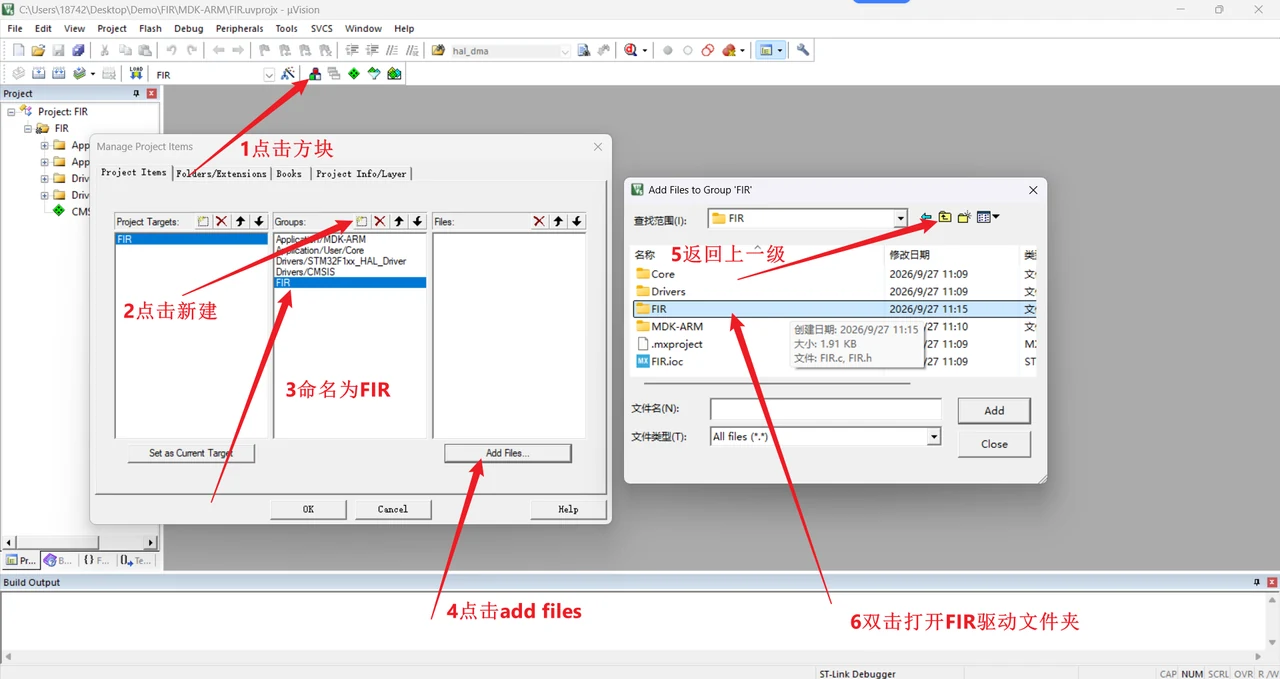Move the selected group down
1280x679 pixels.
tap(418, 221)
